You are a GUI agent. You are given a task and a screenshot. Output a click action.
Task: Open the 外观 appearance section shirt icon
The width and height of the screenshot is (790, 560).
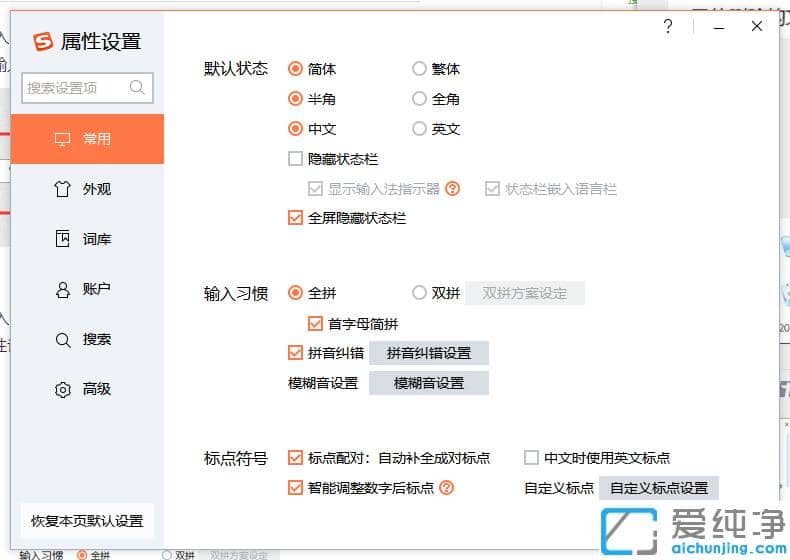pyautogui.click(x=62, y=189)
